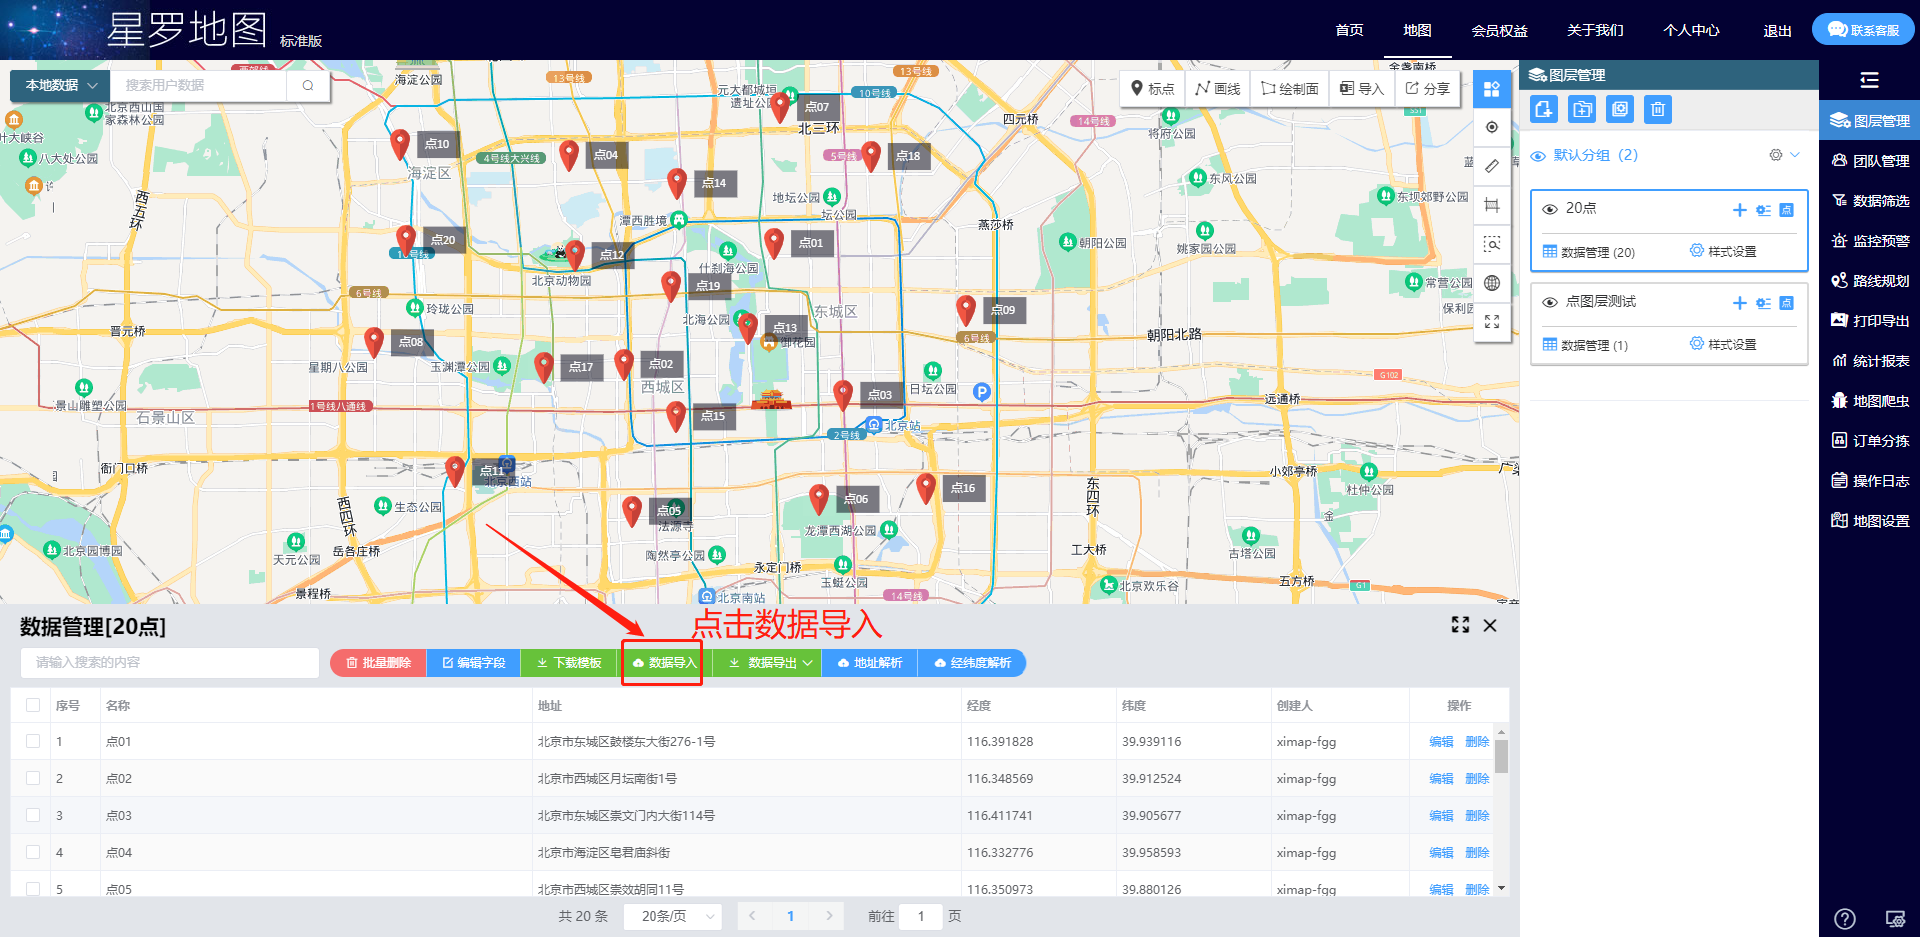Check the checkbox for row 点04
Image resolution: width=1920 pixels, height=937 pixels.
click(x=33, y=852)
